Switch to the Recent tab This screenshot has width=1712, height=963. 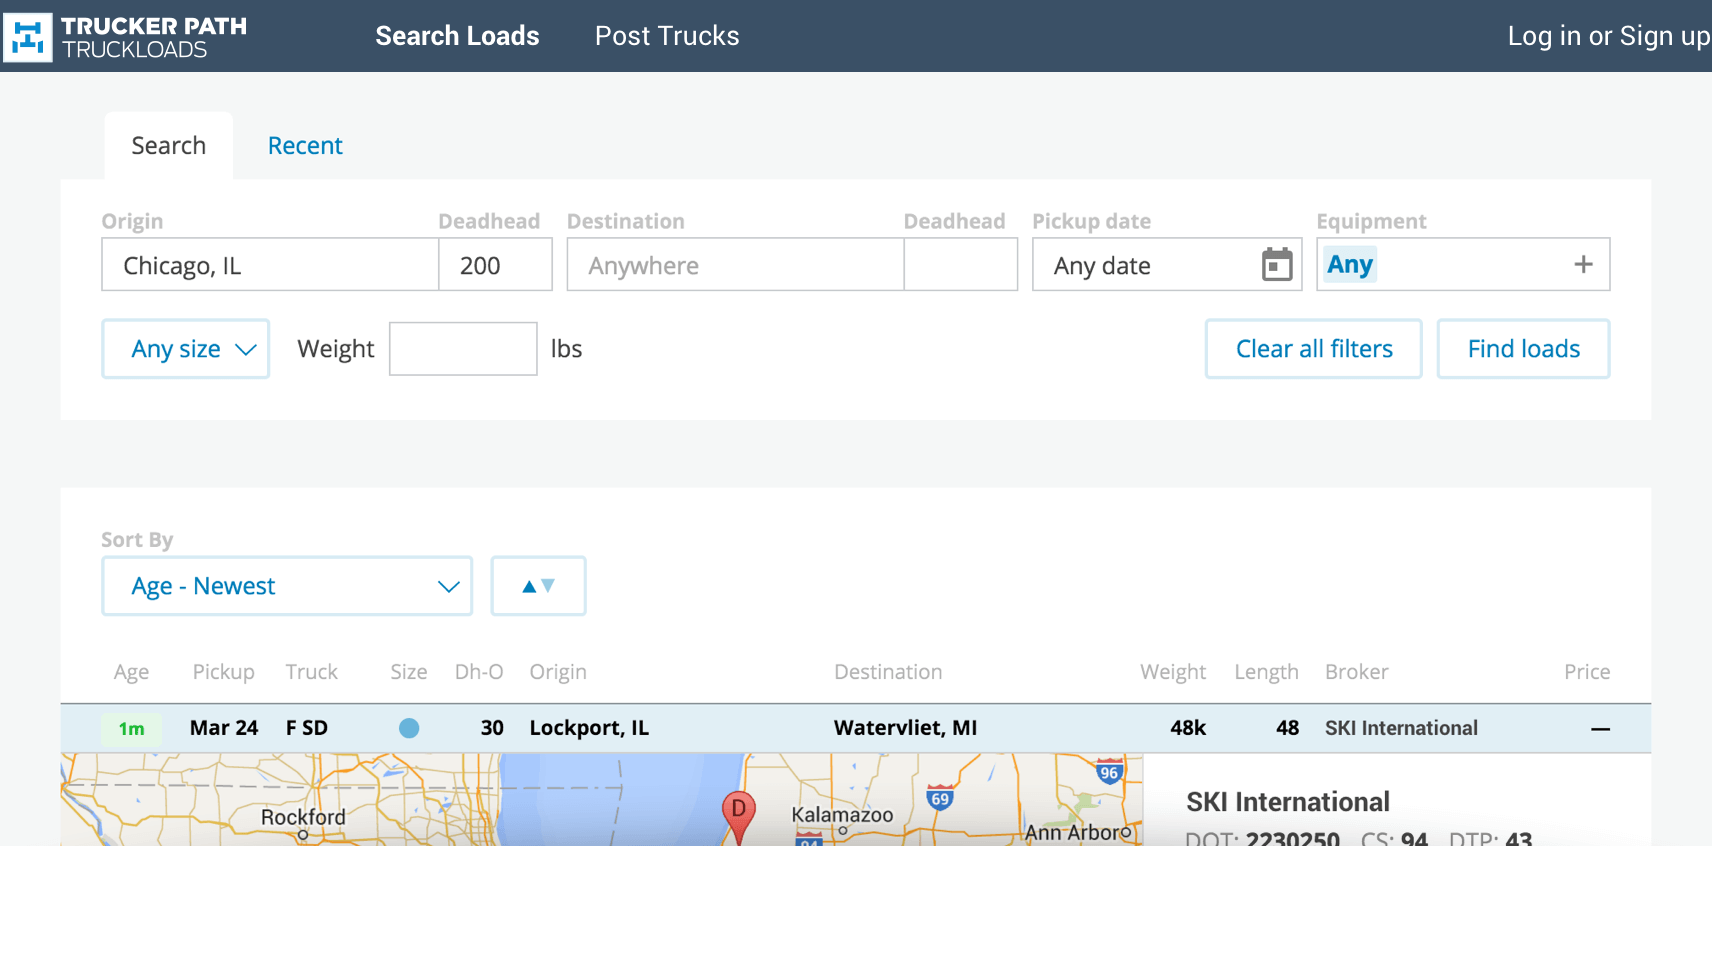coord(305,146)
